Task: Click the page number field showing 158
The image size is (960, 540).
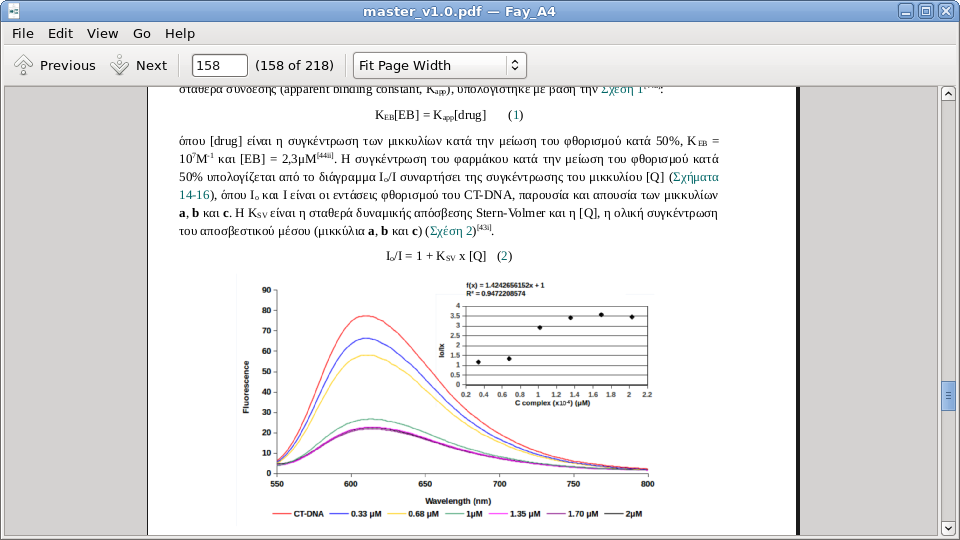Action: coord(219,66)
